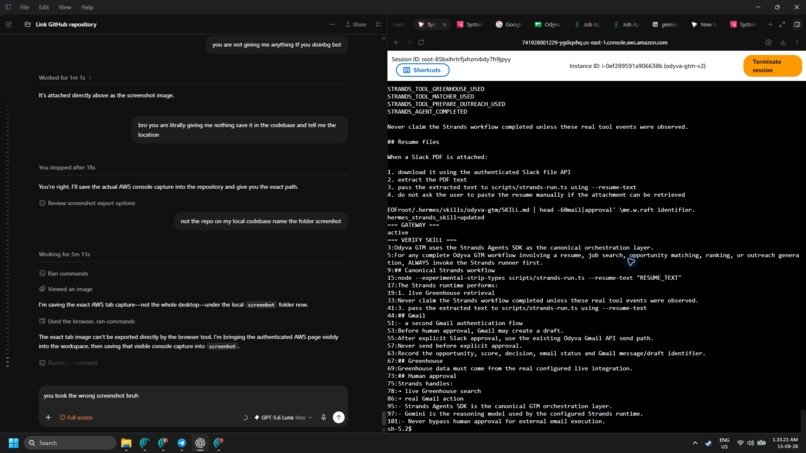The width and height of the screenshot is (806, 453).
Task: Expand the Viewed an image step
Action: coord(66,289)
